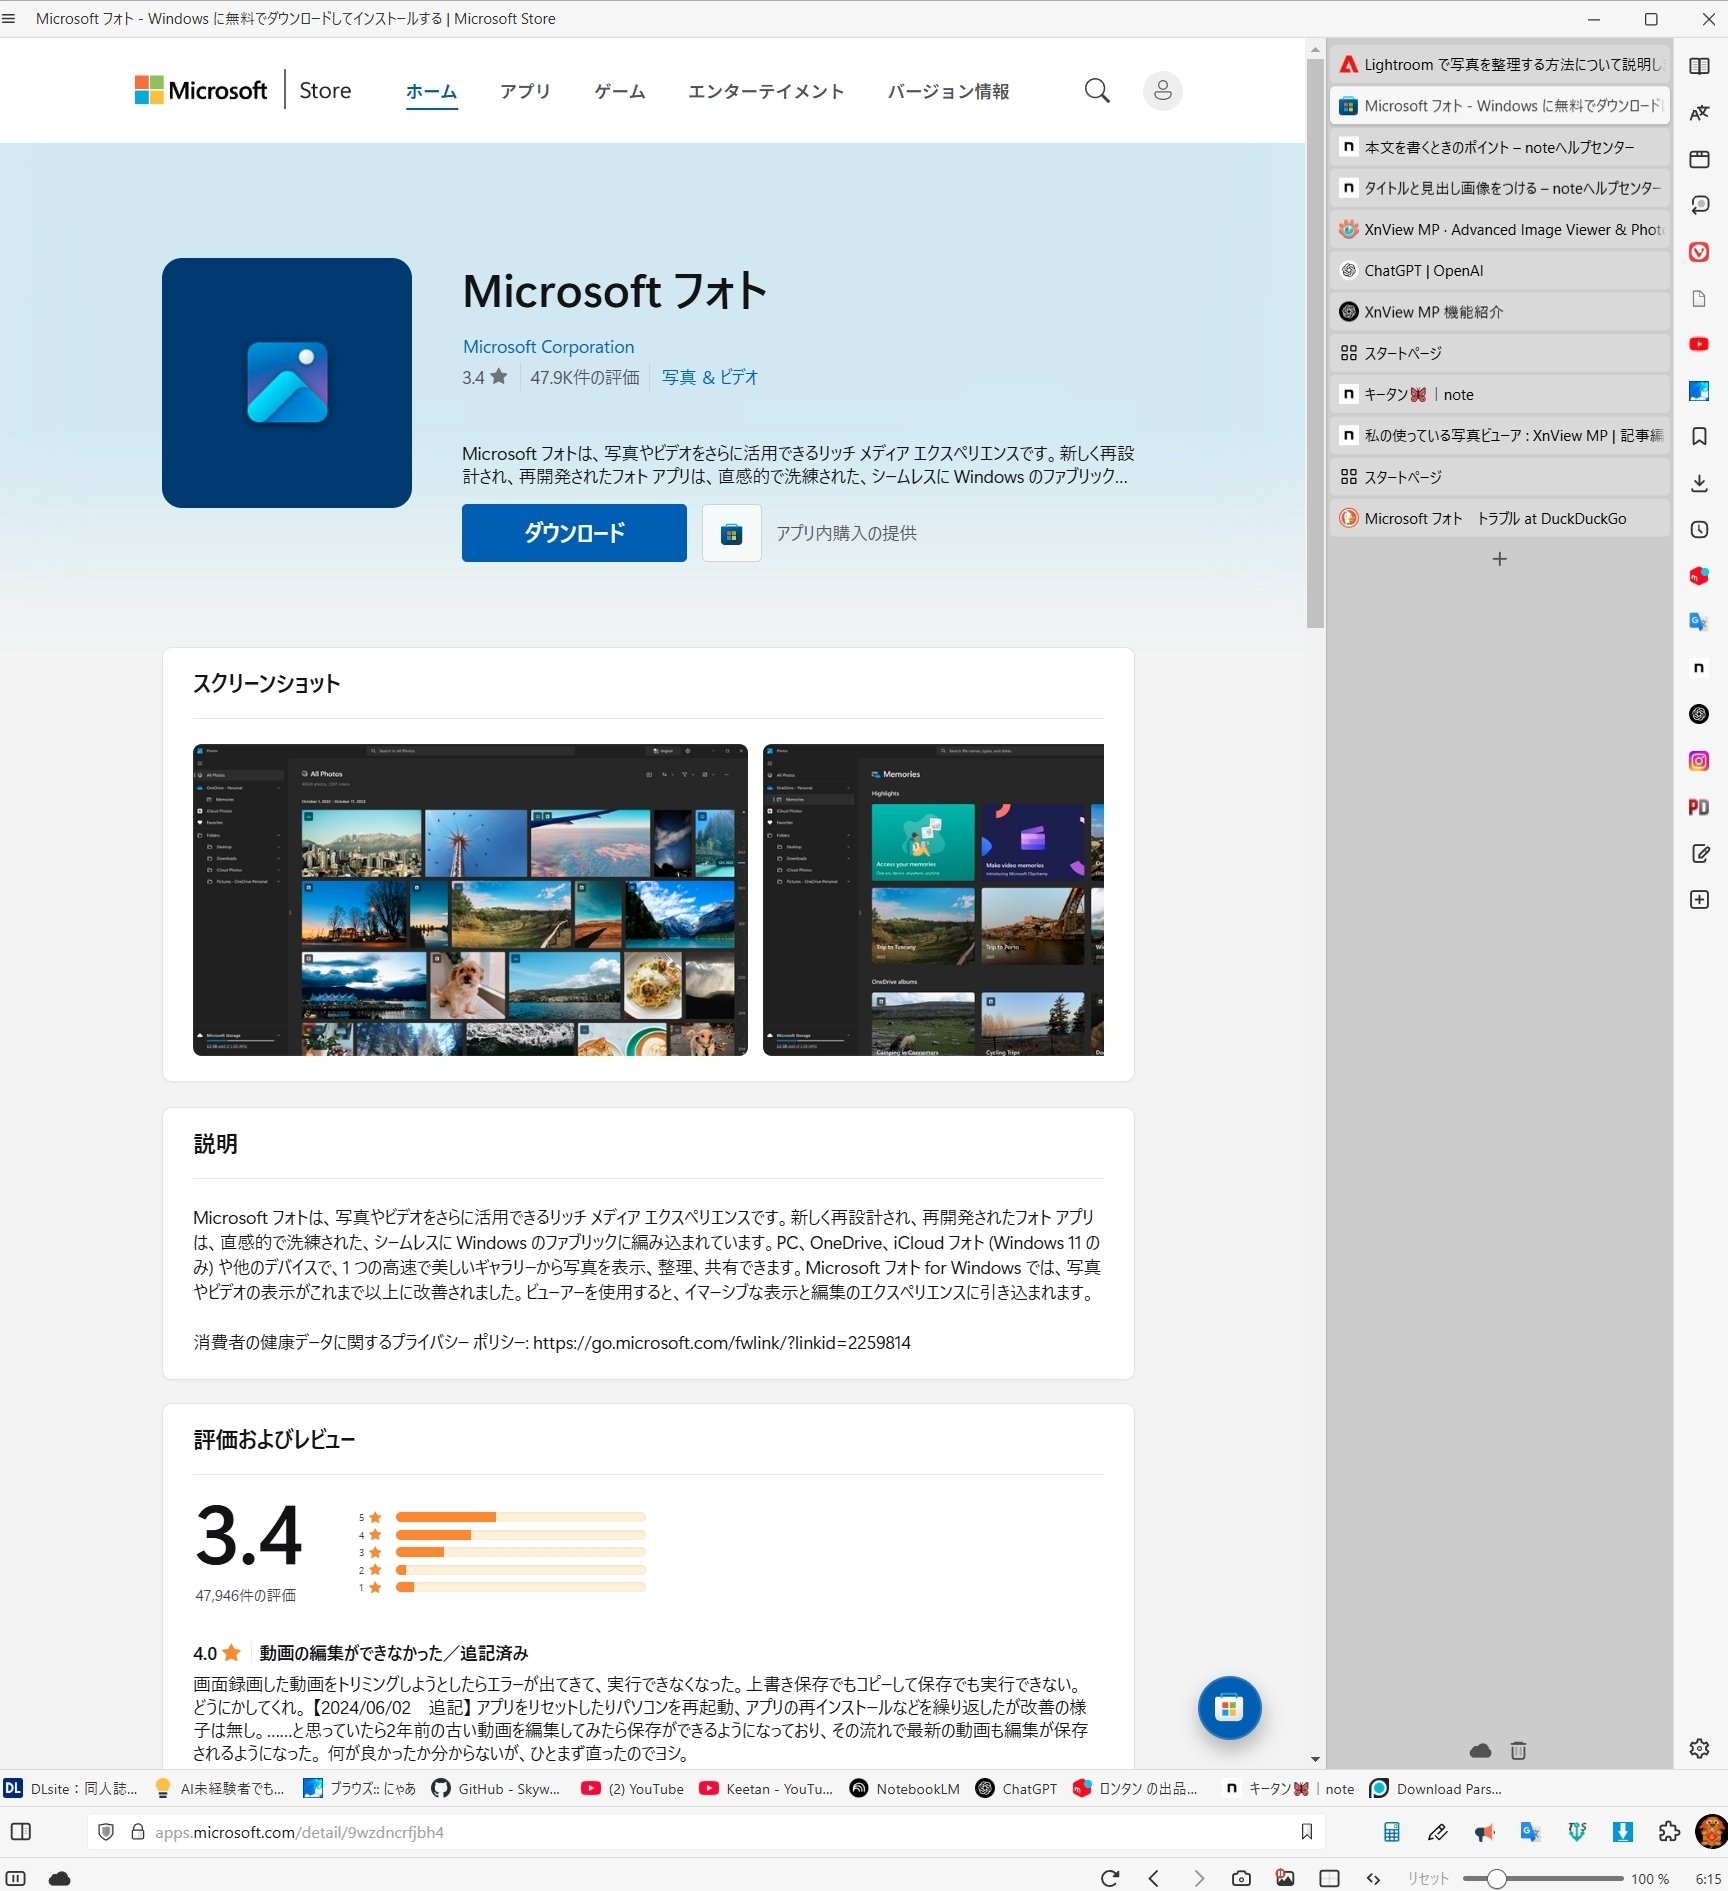The image size is (1728, 1891).
Task: Open the Google Translate web panel
Action: coord(1698,621)
